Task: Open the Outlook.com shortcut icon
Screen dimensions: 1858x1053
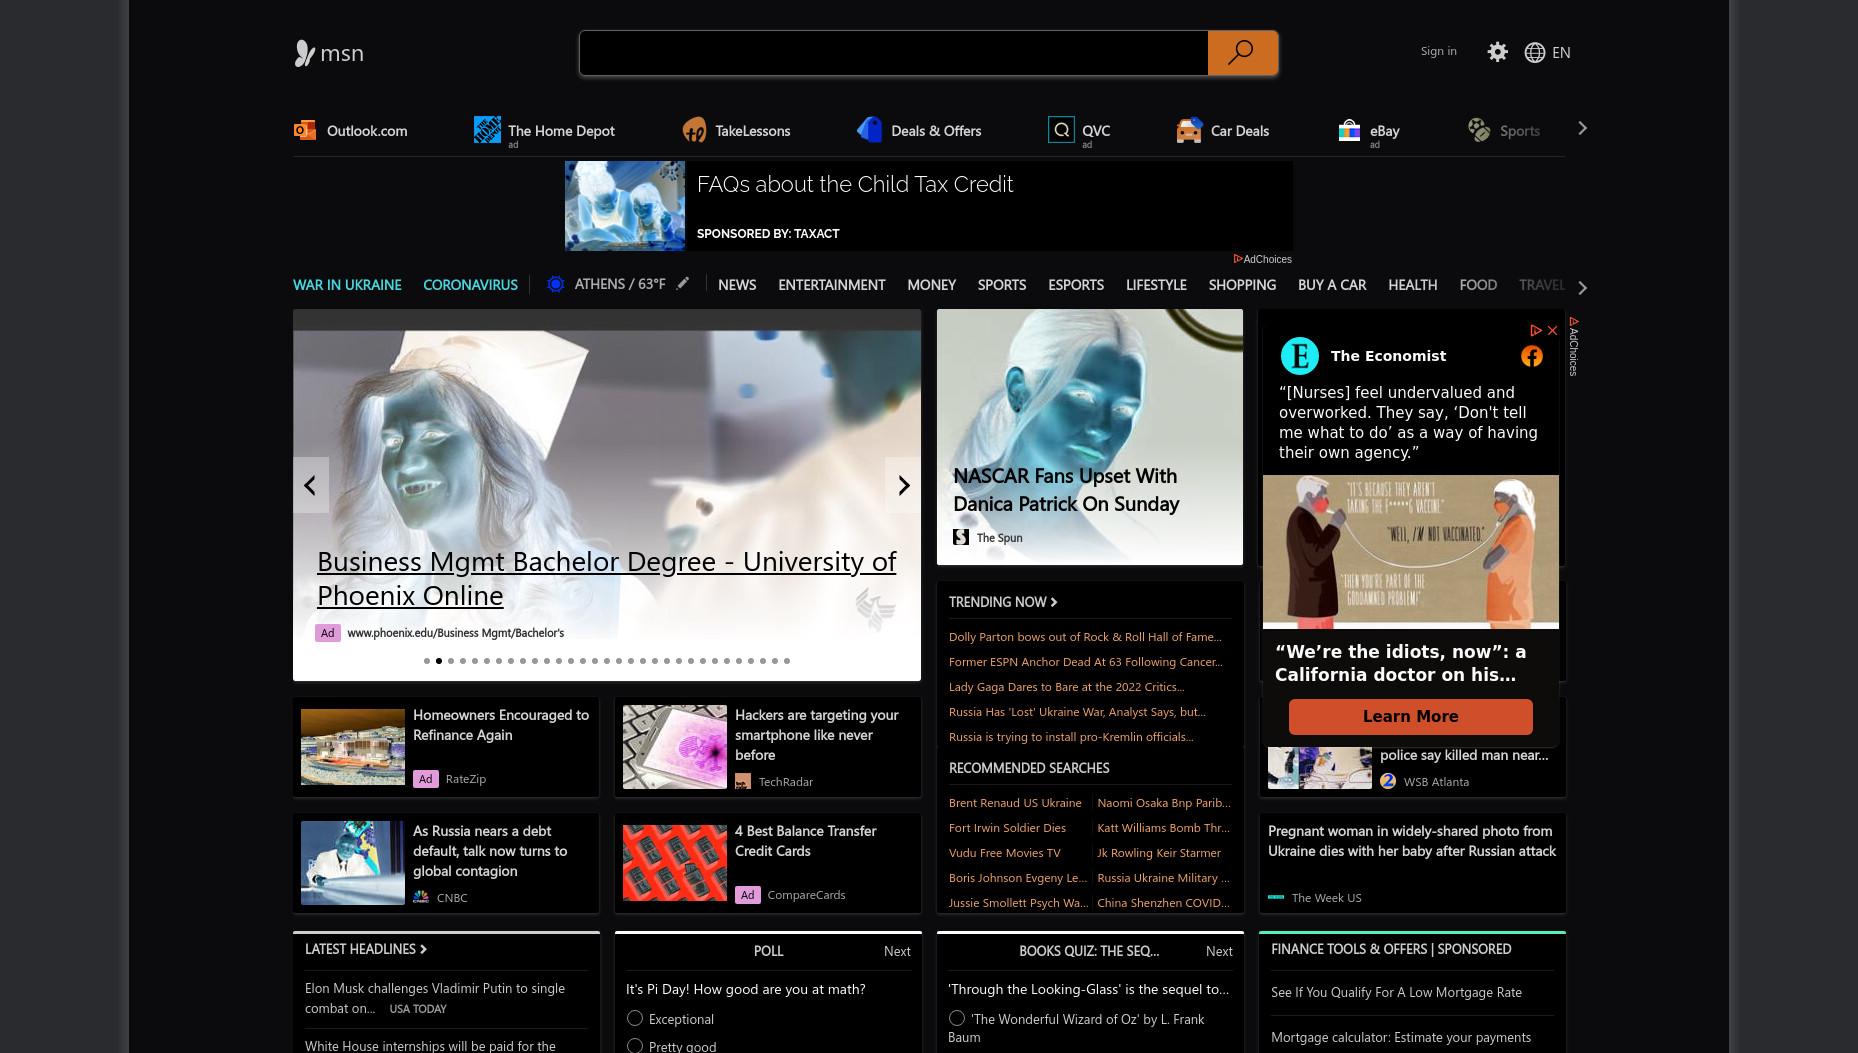Action: pos(305,130)
